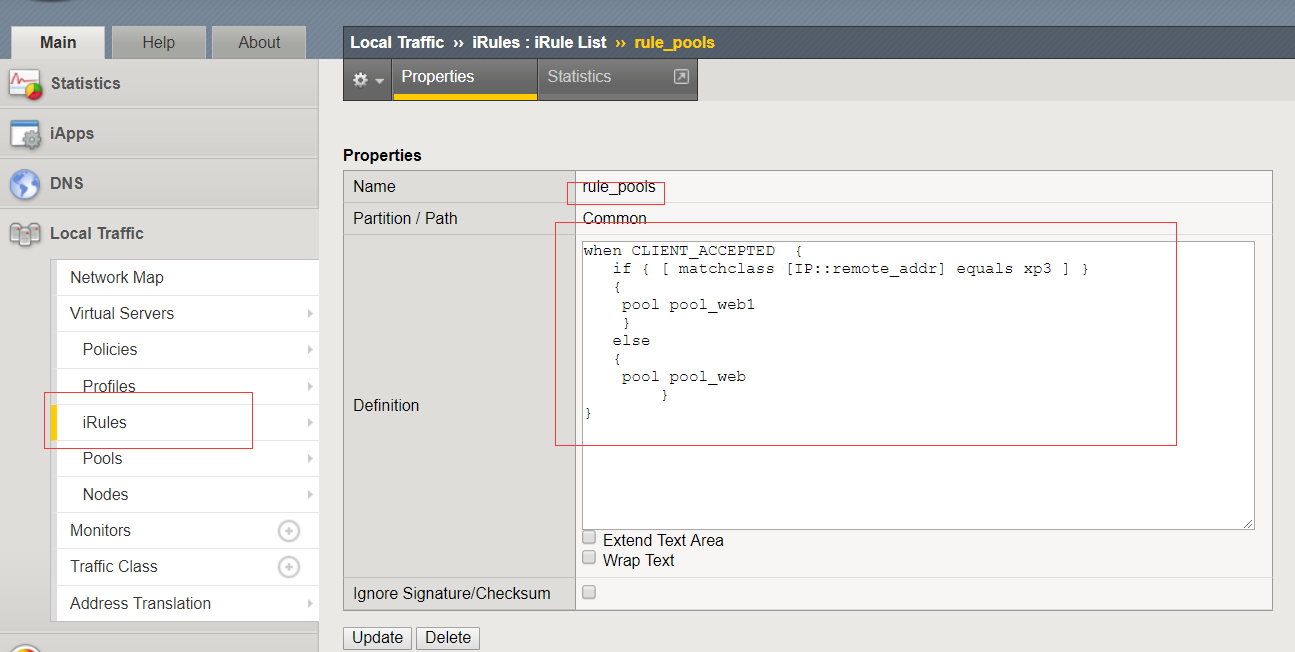
Task: Click the Statistics chart icon in sidebar
Action: (x=25, y=84)
